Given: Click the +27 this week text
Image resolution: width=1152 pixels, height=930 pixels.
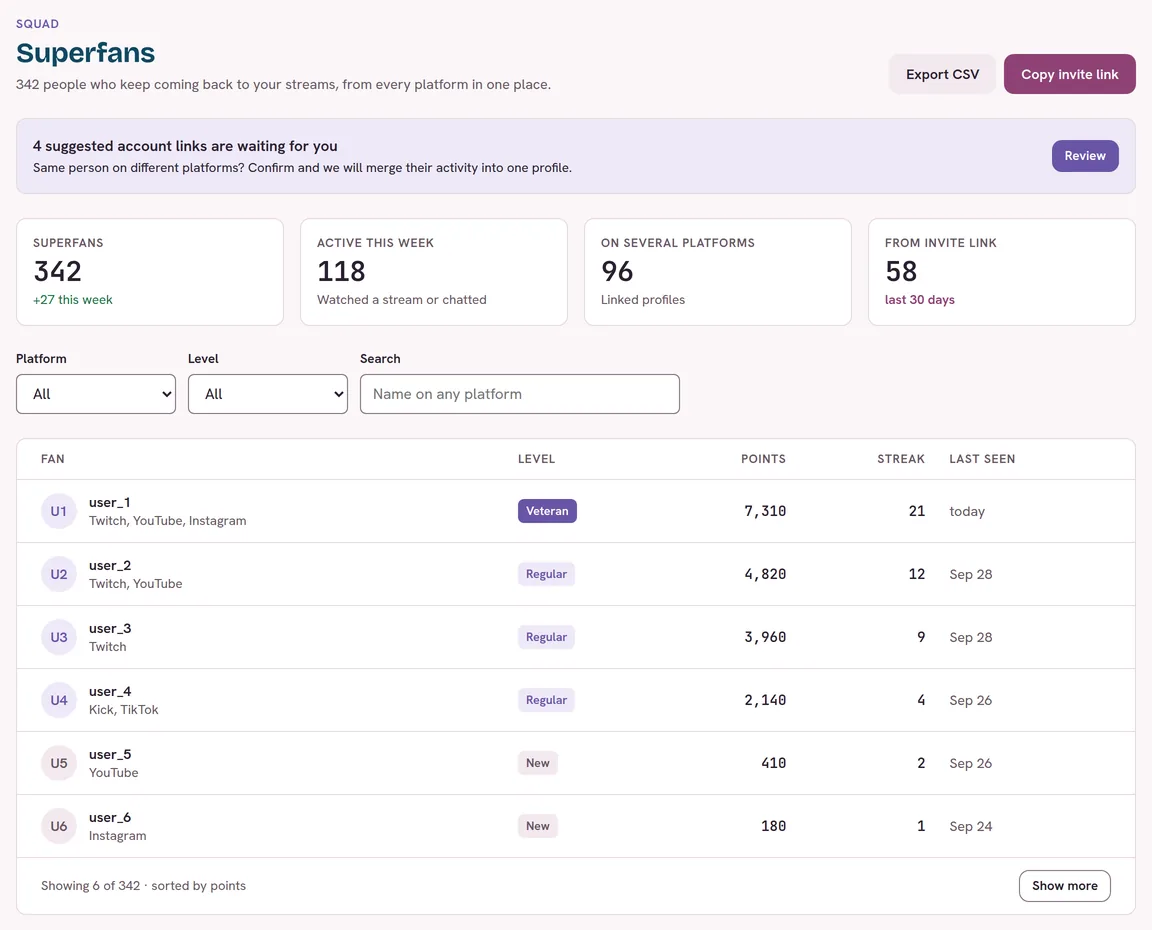Looking at the screenshot, I should (73, 300).
